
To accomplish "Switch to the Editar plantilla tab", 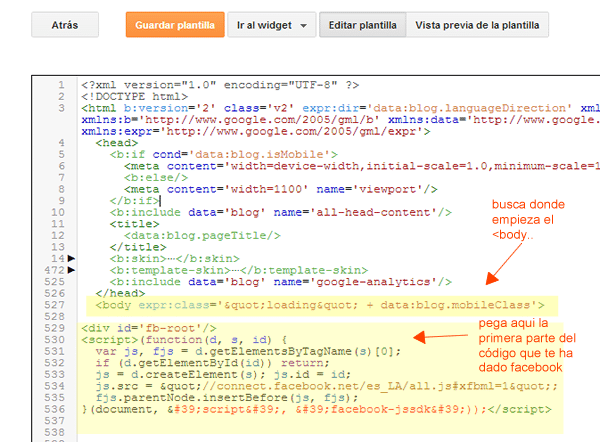I will (362, 25).
